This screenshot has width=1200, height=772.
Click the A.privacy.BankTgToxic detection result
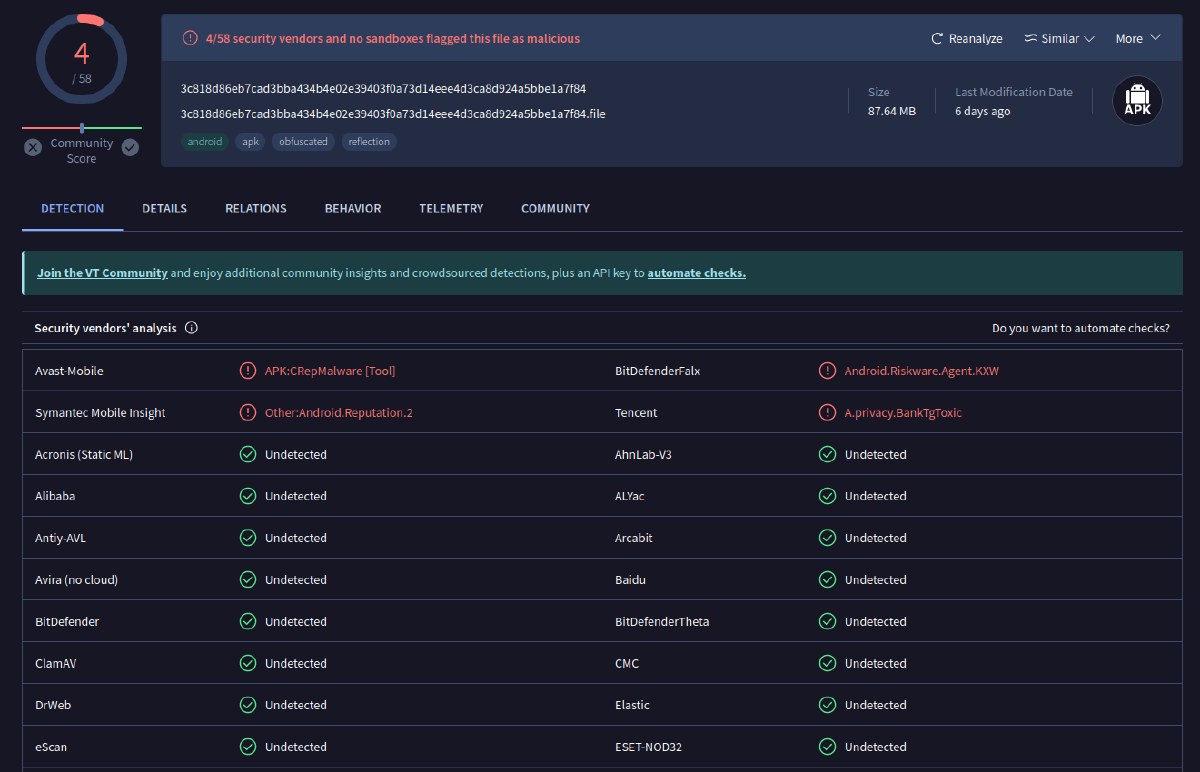(x=903, y=413)
